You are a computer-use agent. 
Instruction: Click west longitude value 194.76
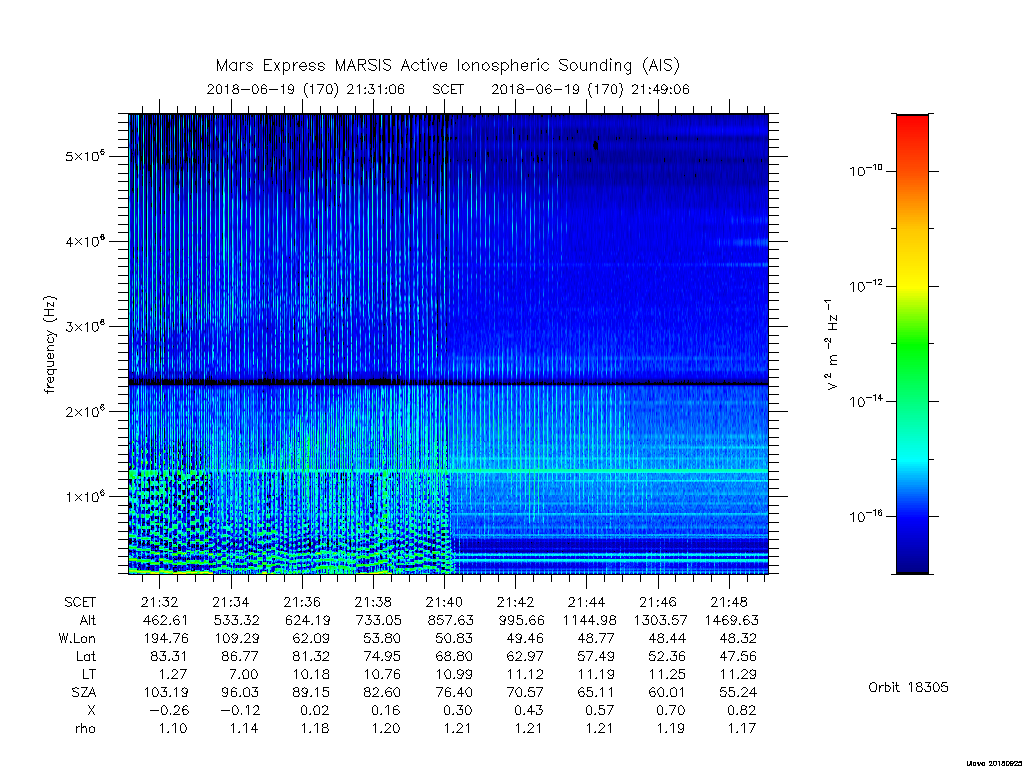coord(165,638)
